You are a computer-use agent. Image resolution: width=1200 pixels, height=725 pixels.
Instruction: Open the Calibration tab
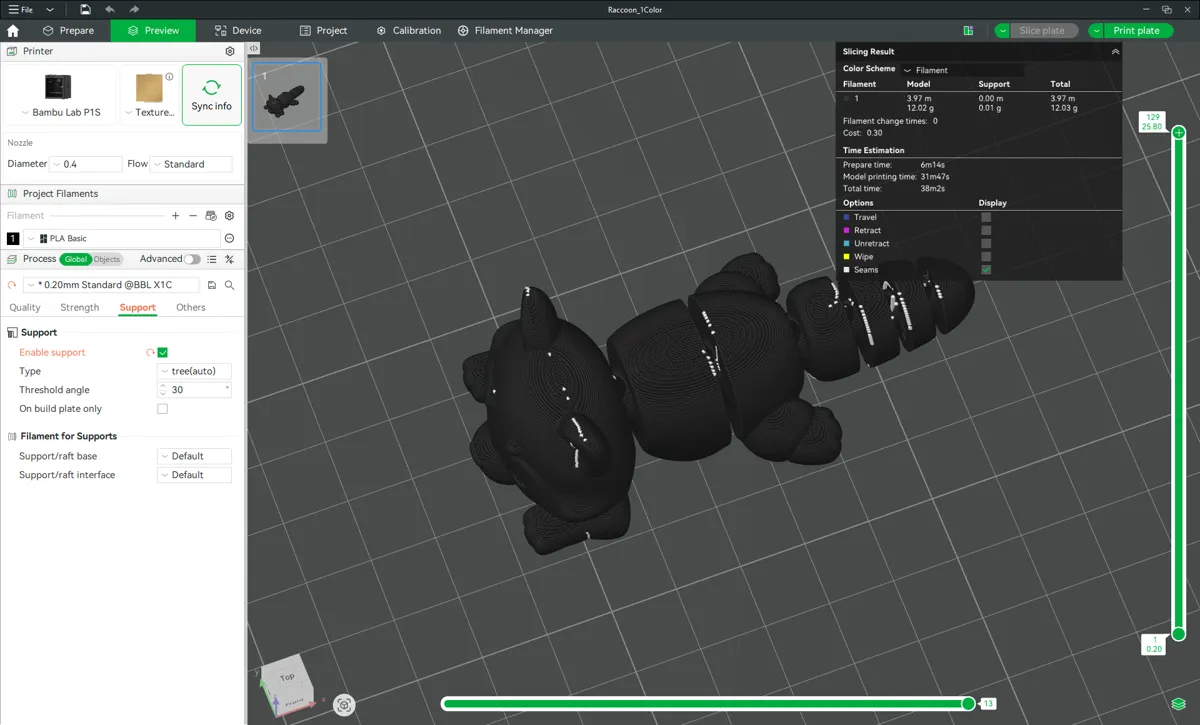(408, 31)
